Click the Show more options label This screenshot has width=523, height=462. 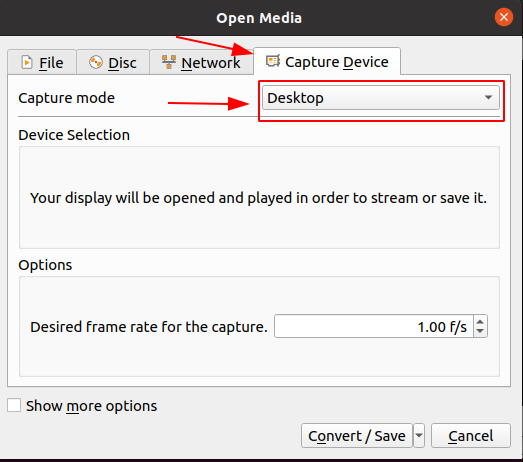pos(91,406)
